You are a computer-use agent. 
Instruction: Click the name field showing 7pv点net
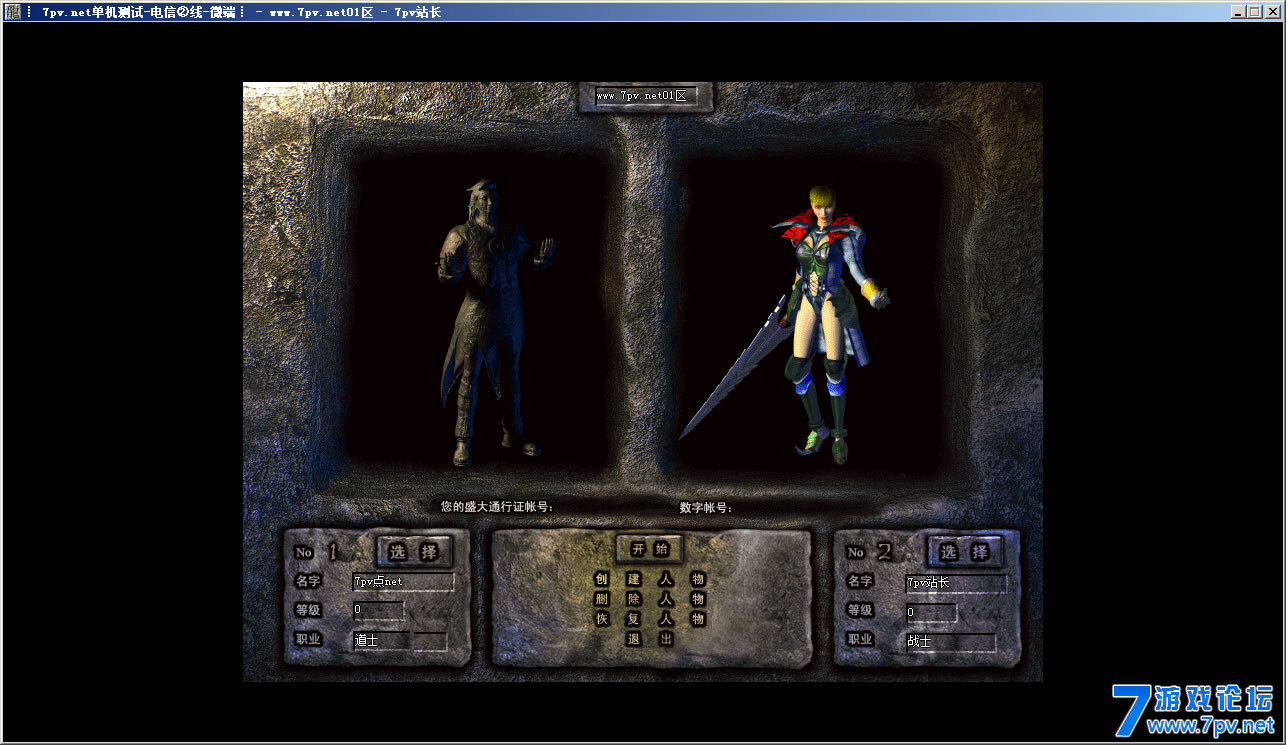coord(403,582)
